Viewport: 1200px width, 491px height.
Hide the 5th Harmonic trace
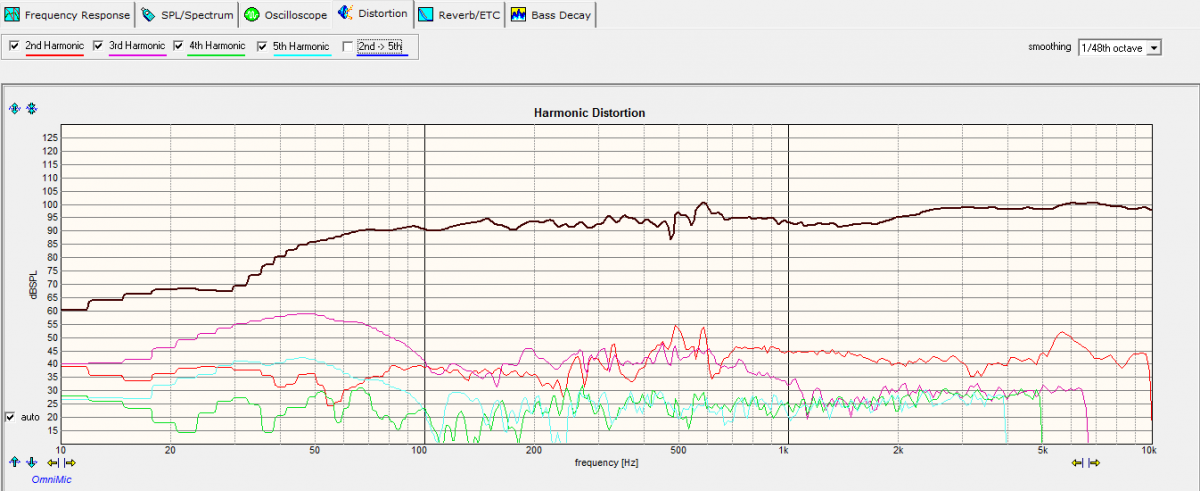tap(263, 46)
